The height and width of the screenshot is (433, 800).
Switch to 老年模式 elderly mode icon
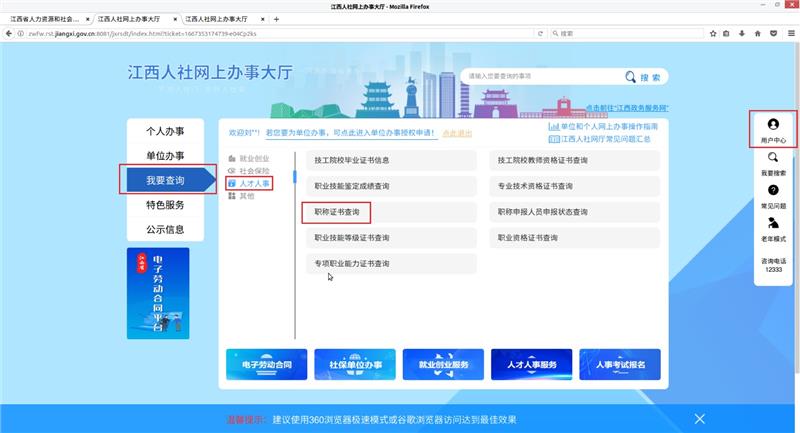click(772, 223)
